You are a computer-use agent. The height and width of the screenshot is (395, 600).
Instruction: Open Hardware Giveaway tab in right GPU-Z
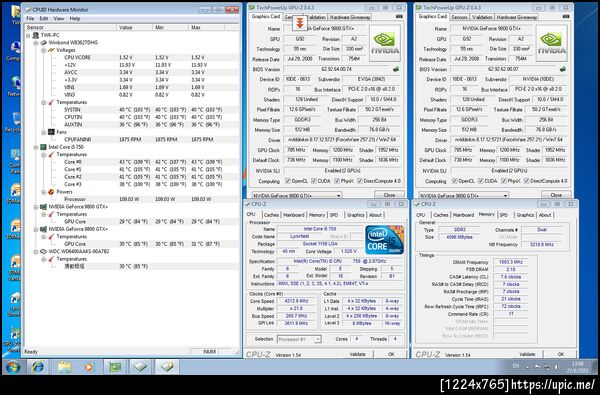tap(517, 17)
